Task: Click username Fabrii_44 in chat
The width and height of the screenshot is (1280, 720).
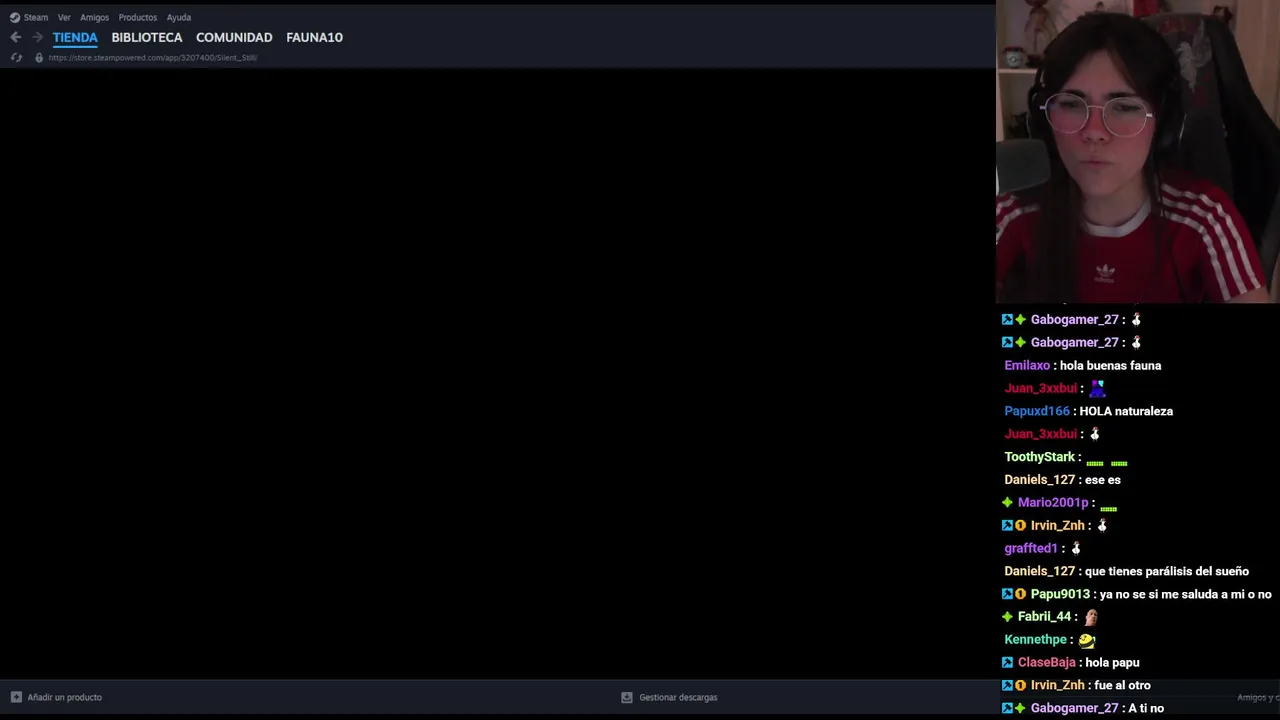Action: point(1044,617)
